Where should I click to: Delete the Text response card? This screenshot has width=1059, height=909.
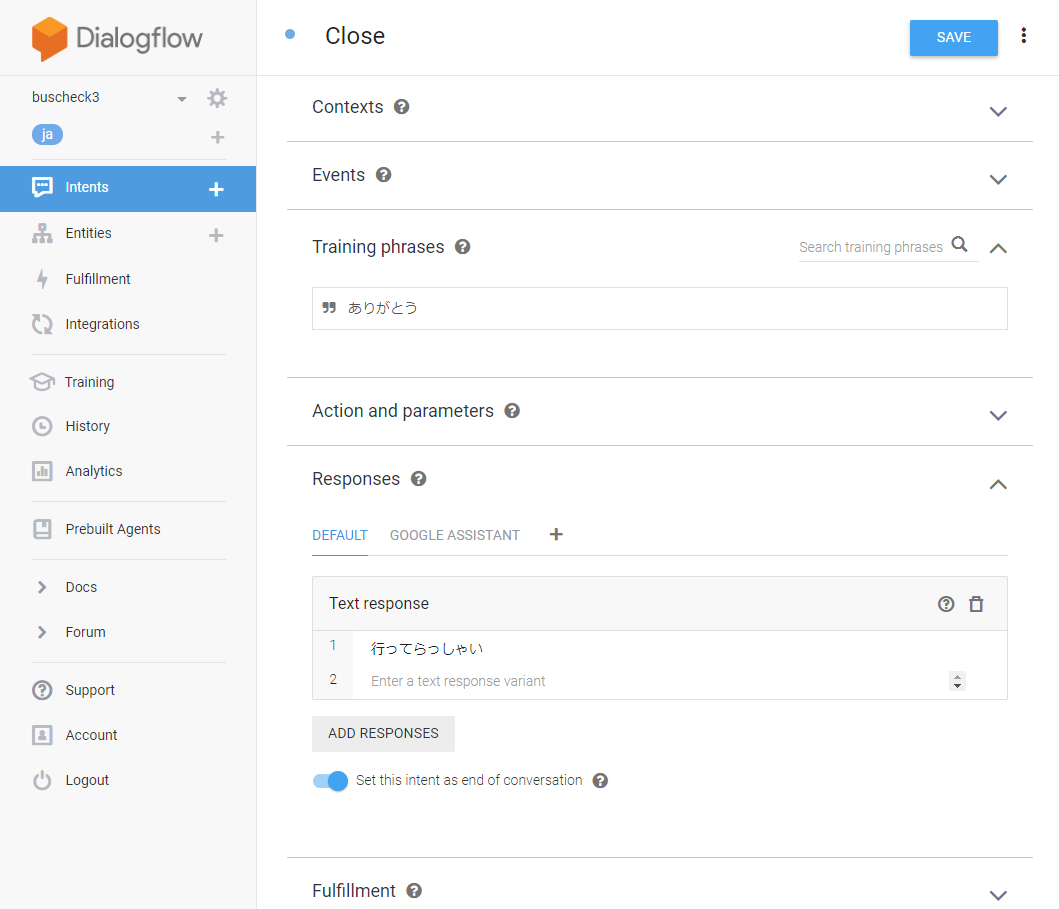click(x=977, y=604)
